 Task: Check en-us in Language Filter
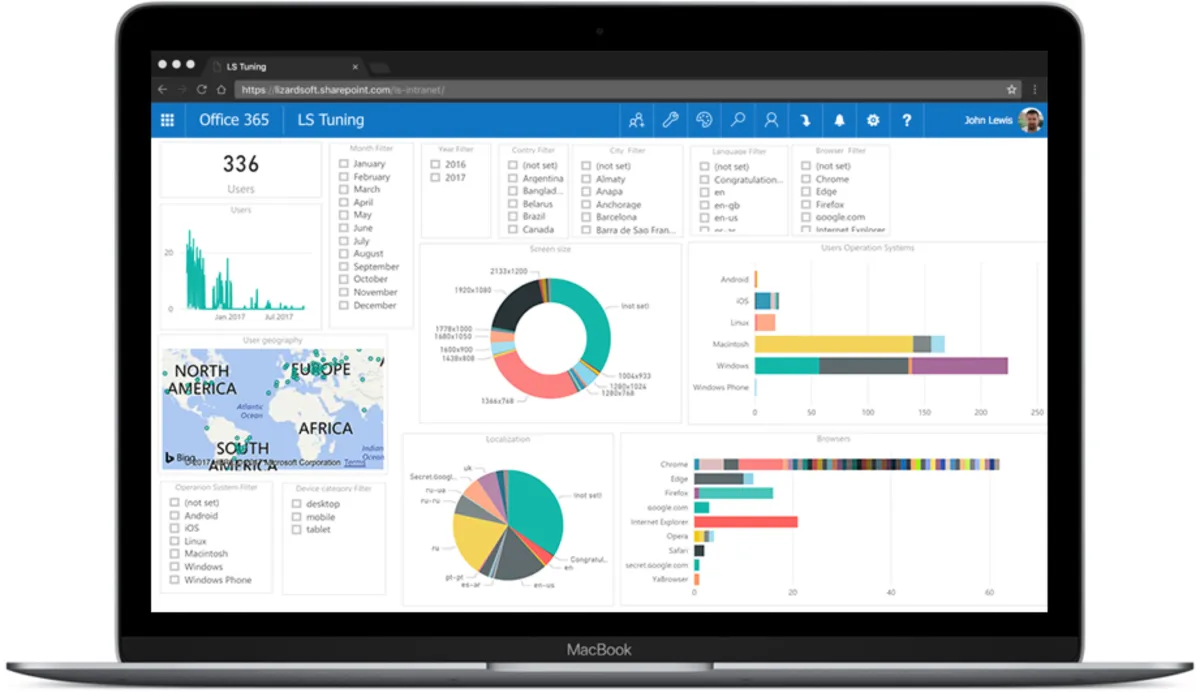click(705, 217)
